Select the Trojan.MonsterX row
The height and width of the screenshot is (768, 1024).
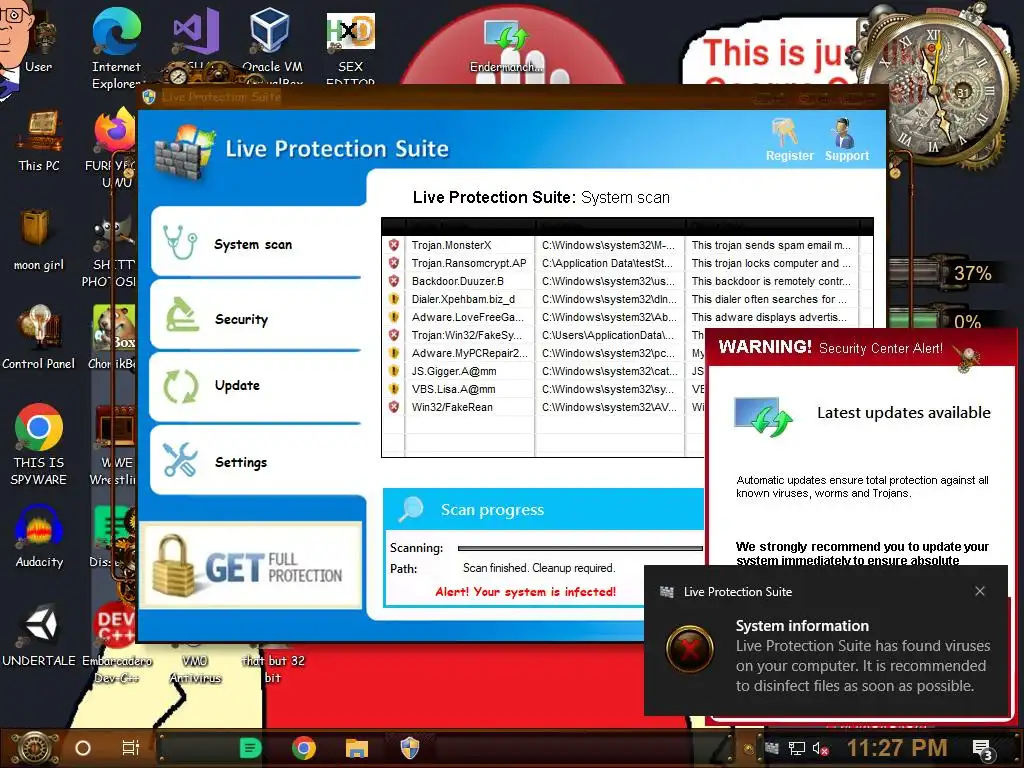(x=627, y=245)
